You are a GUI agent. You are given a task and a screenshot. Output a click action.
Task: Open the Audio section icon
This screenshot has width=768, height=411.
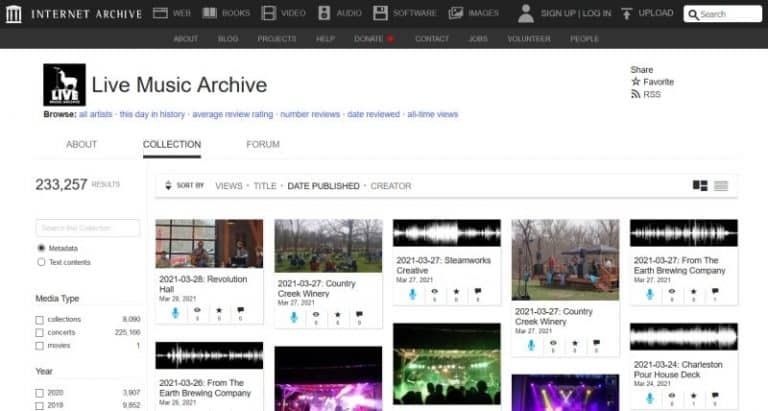pyautogui.click(x=324, y=13)
